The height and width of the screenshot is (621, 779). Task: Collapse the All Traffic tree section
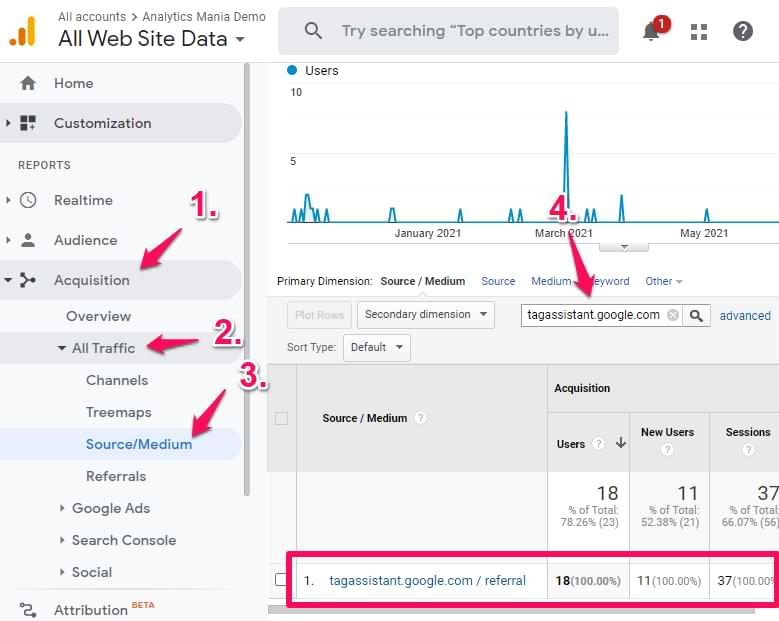62,348
